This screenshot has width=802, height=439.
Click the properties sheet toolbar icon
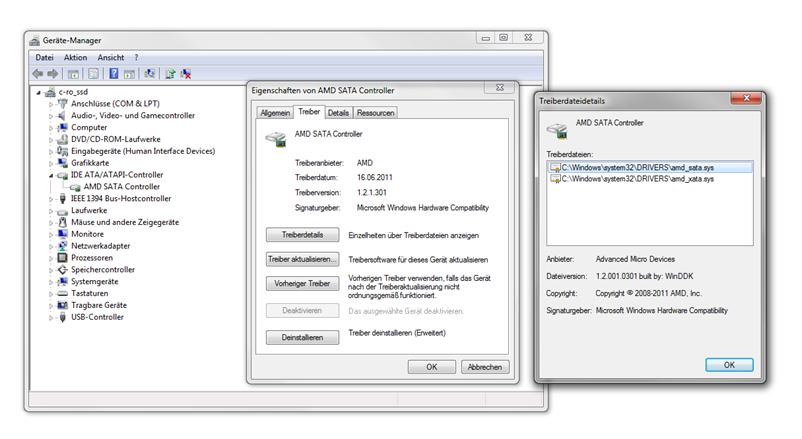click(93, 74)
